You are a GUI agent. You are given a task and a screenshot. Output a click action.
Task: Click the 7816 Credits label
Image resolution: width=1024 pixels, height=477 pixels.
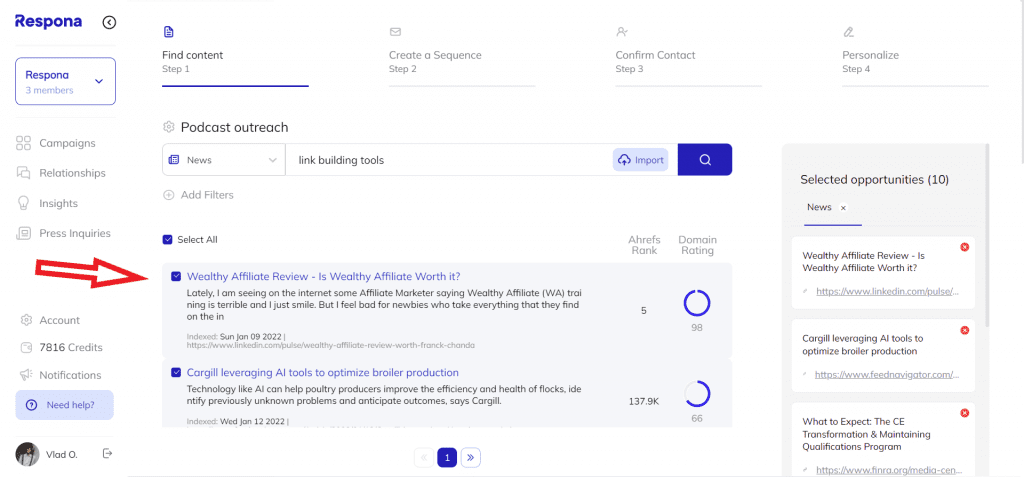[x=71, y=348]
